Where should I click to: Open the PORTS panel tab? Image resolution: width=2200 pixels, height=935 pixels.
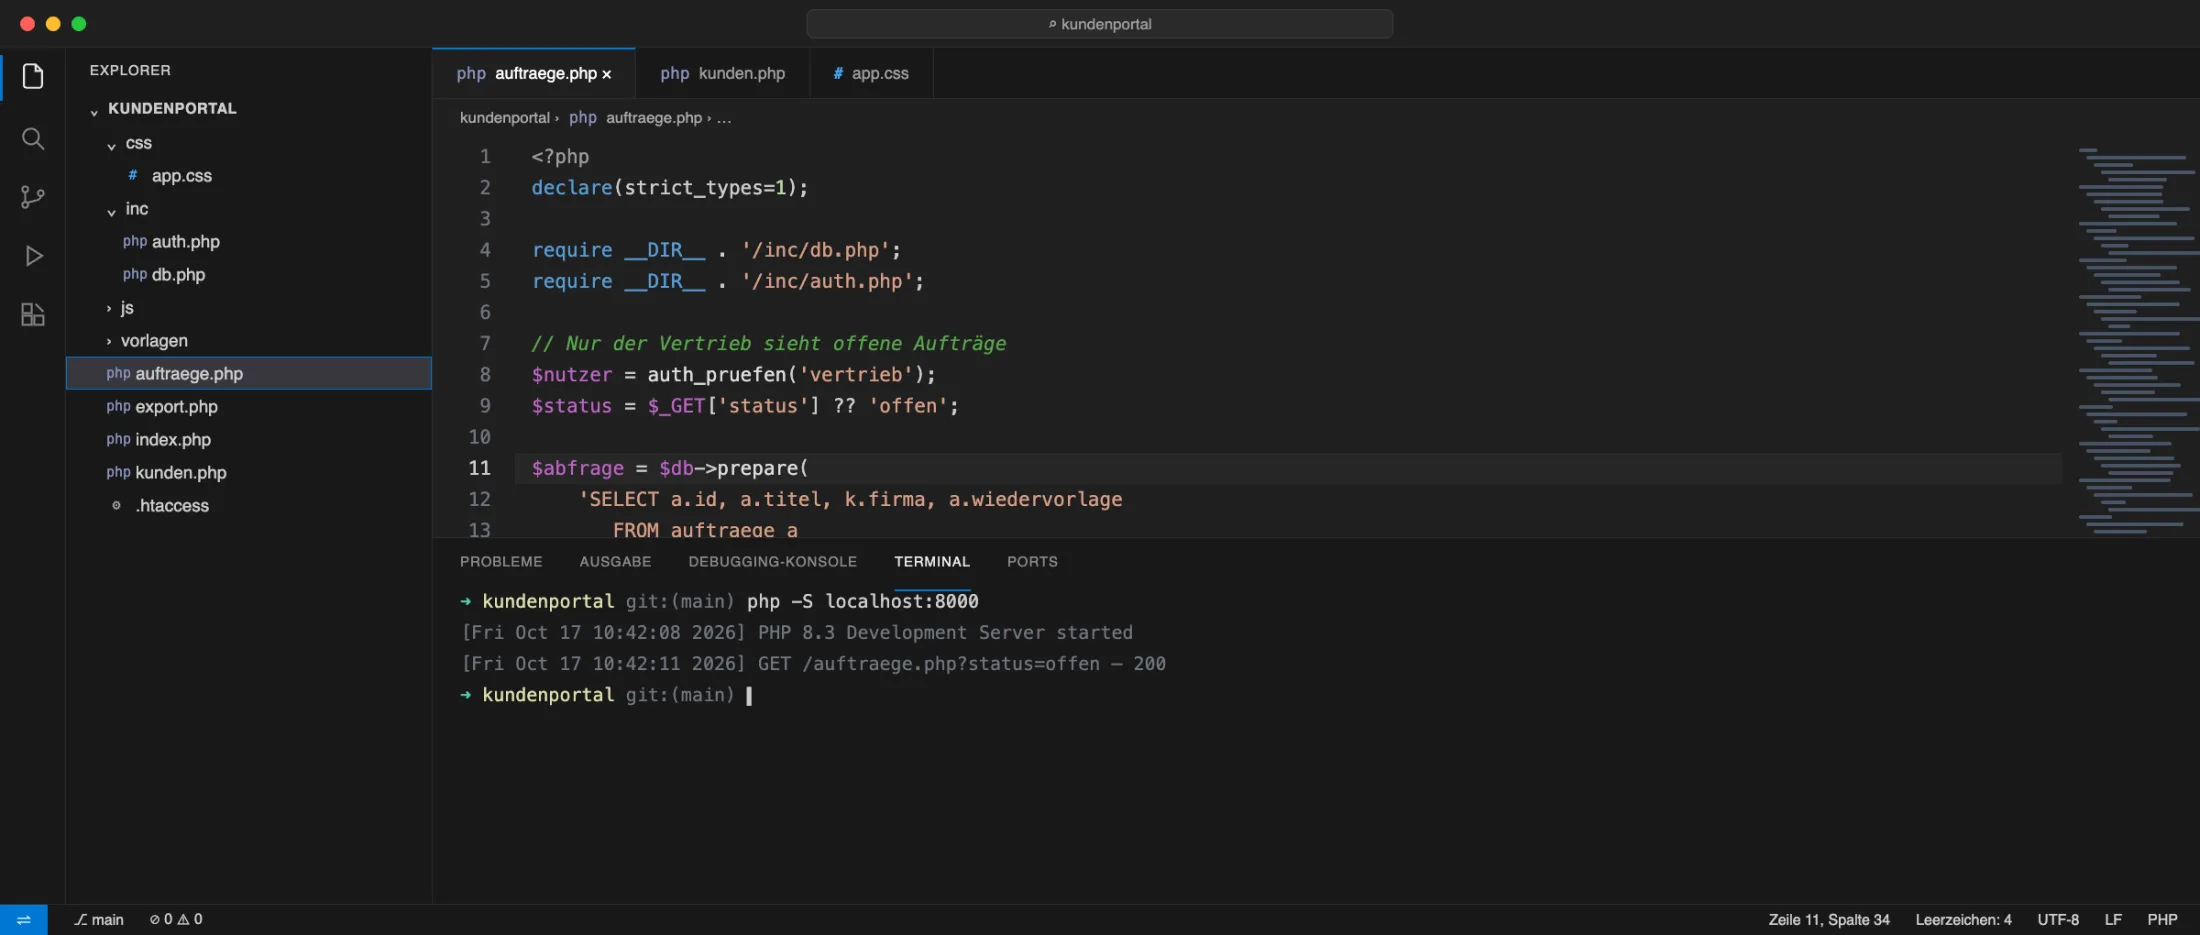[x=1032, y=562]
